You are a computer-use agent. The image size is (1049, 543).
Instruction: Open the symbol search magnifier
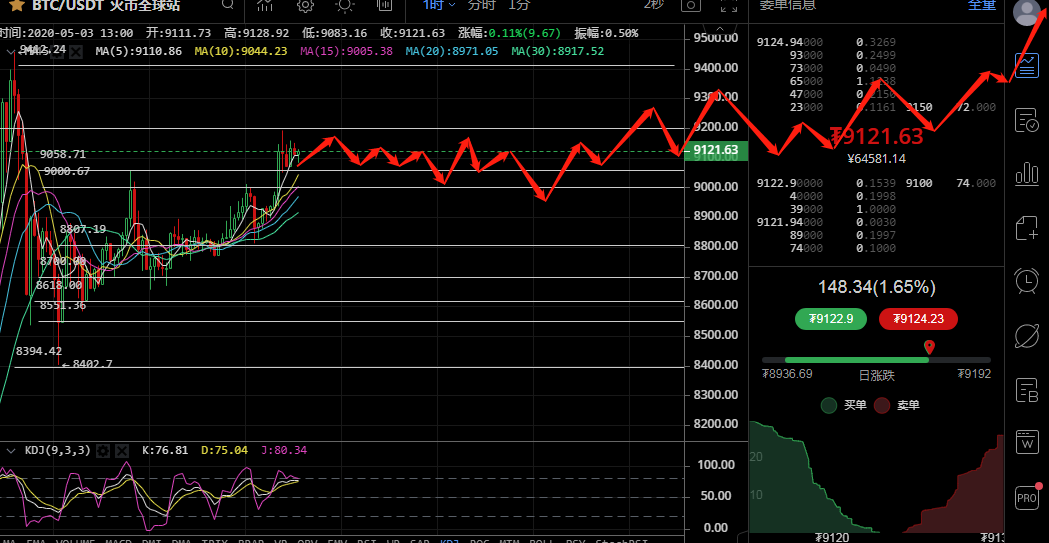pos(228,5)
